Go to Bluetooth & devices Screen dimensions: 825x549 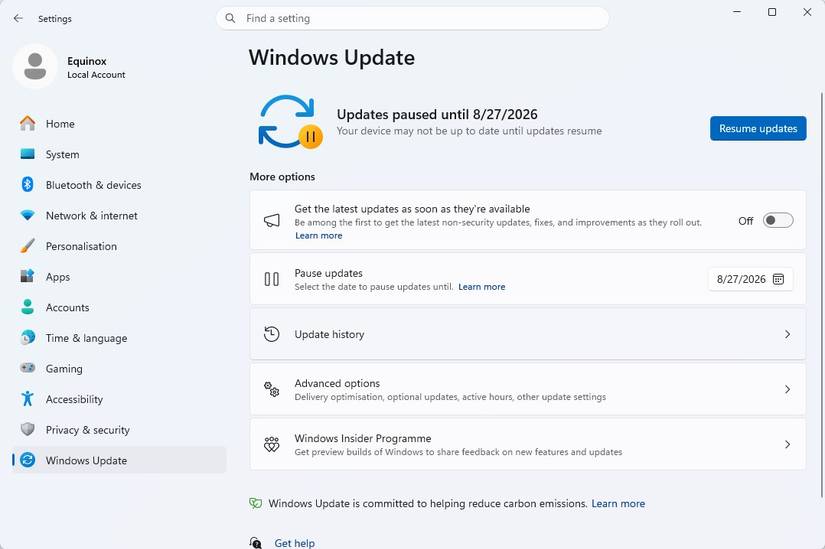119,185
